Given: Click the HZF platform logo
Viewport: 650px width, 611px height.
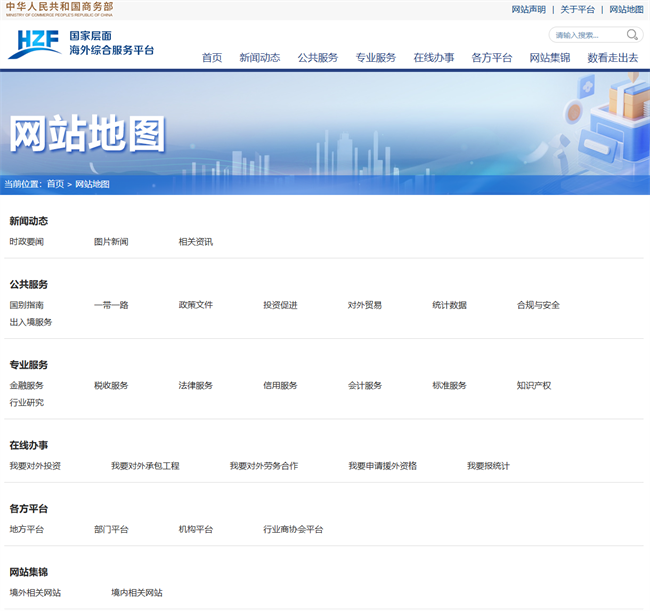Looking at the screenshot, I should [x=82, y=43].
